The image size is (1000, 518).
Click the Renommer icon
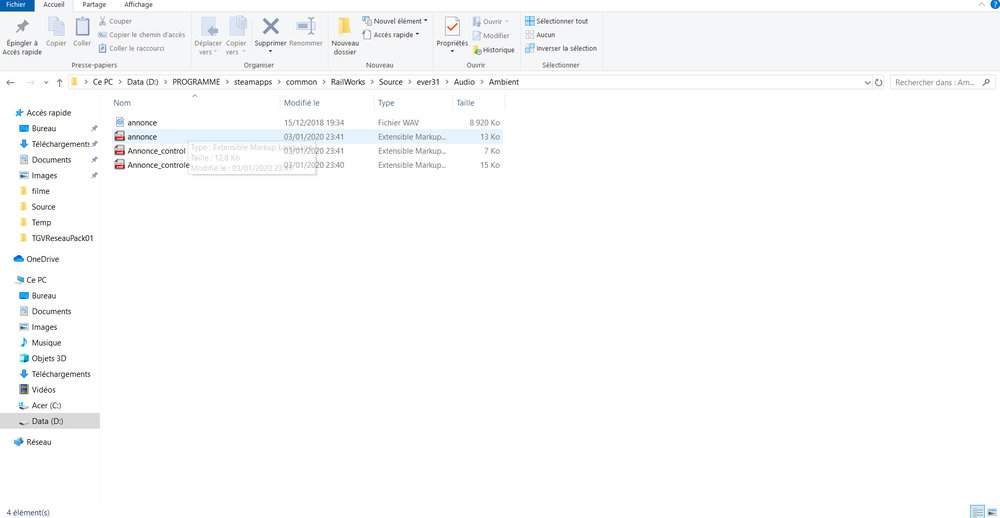click(x=305, y=27)
